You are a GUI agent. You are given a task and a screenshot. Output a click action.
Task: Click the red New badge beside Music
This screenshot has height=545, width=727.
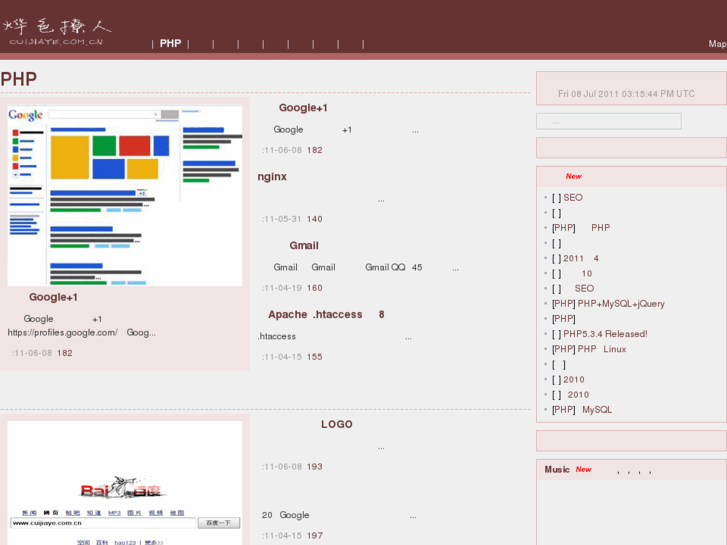(x=583, y=469)
